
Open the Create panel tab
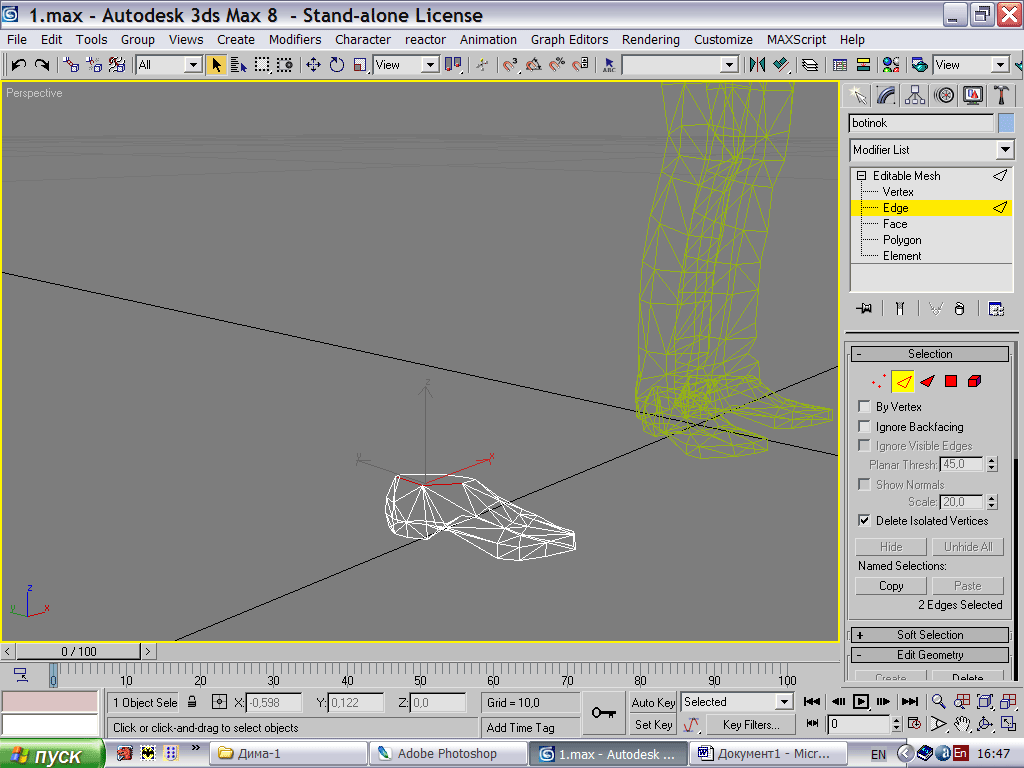coord(857,95)
